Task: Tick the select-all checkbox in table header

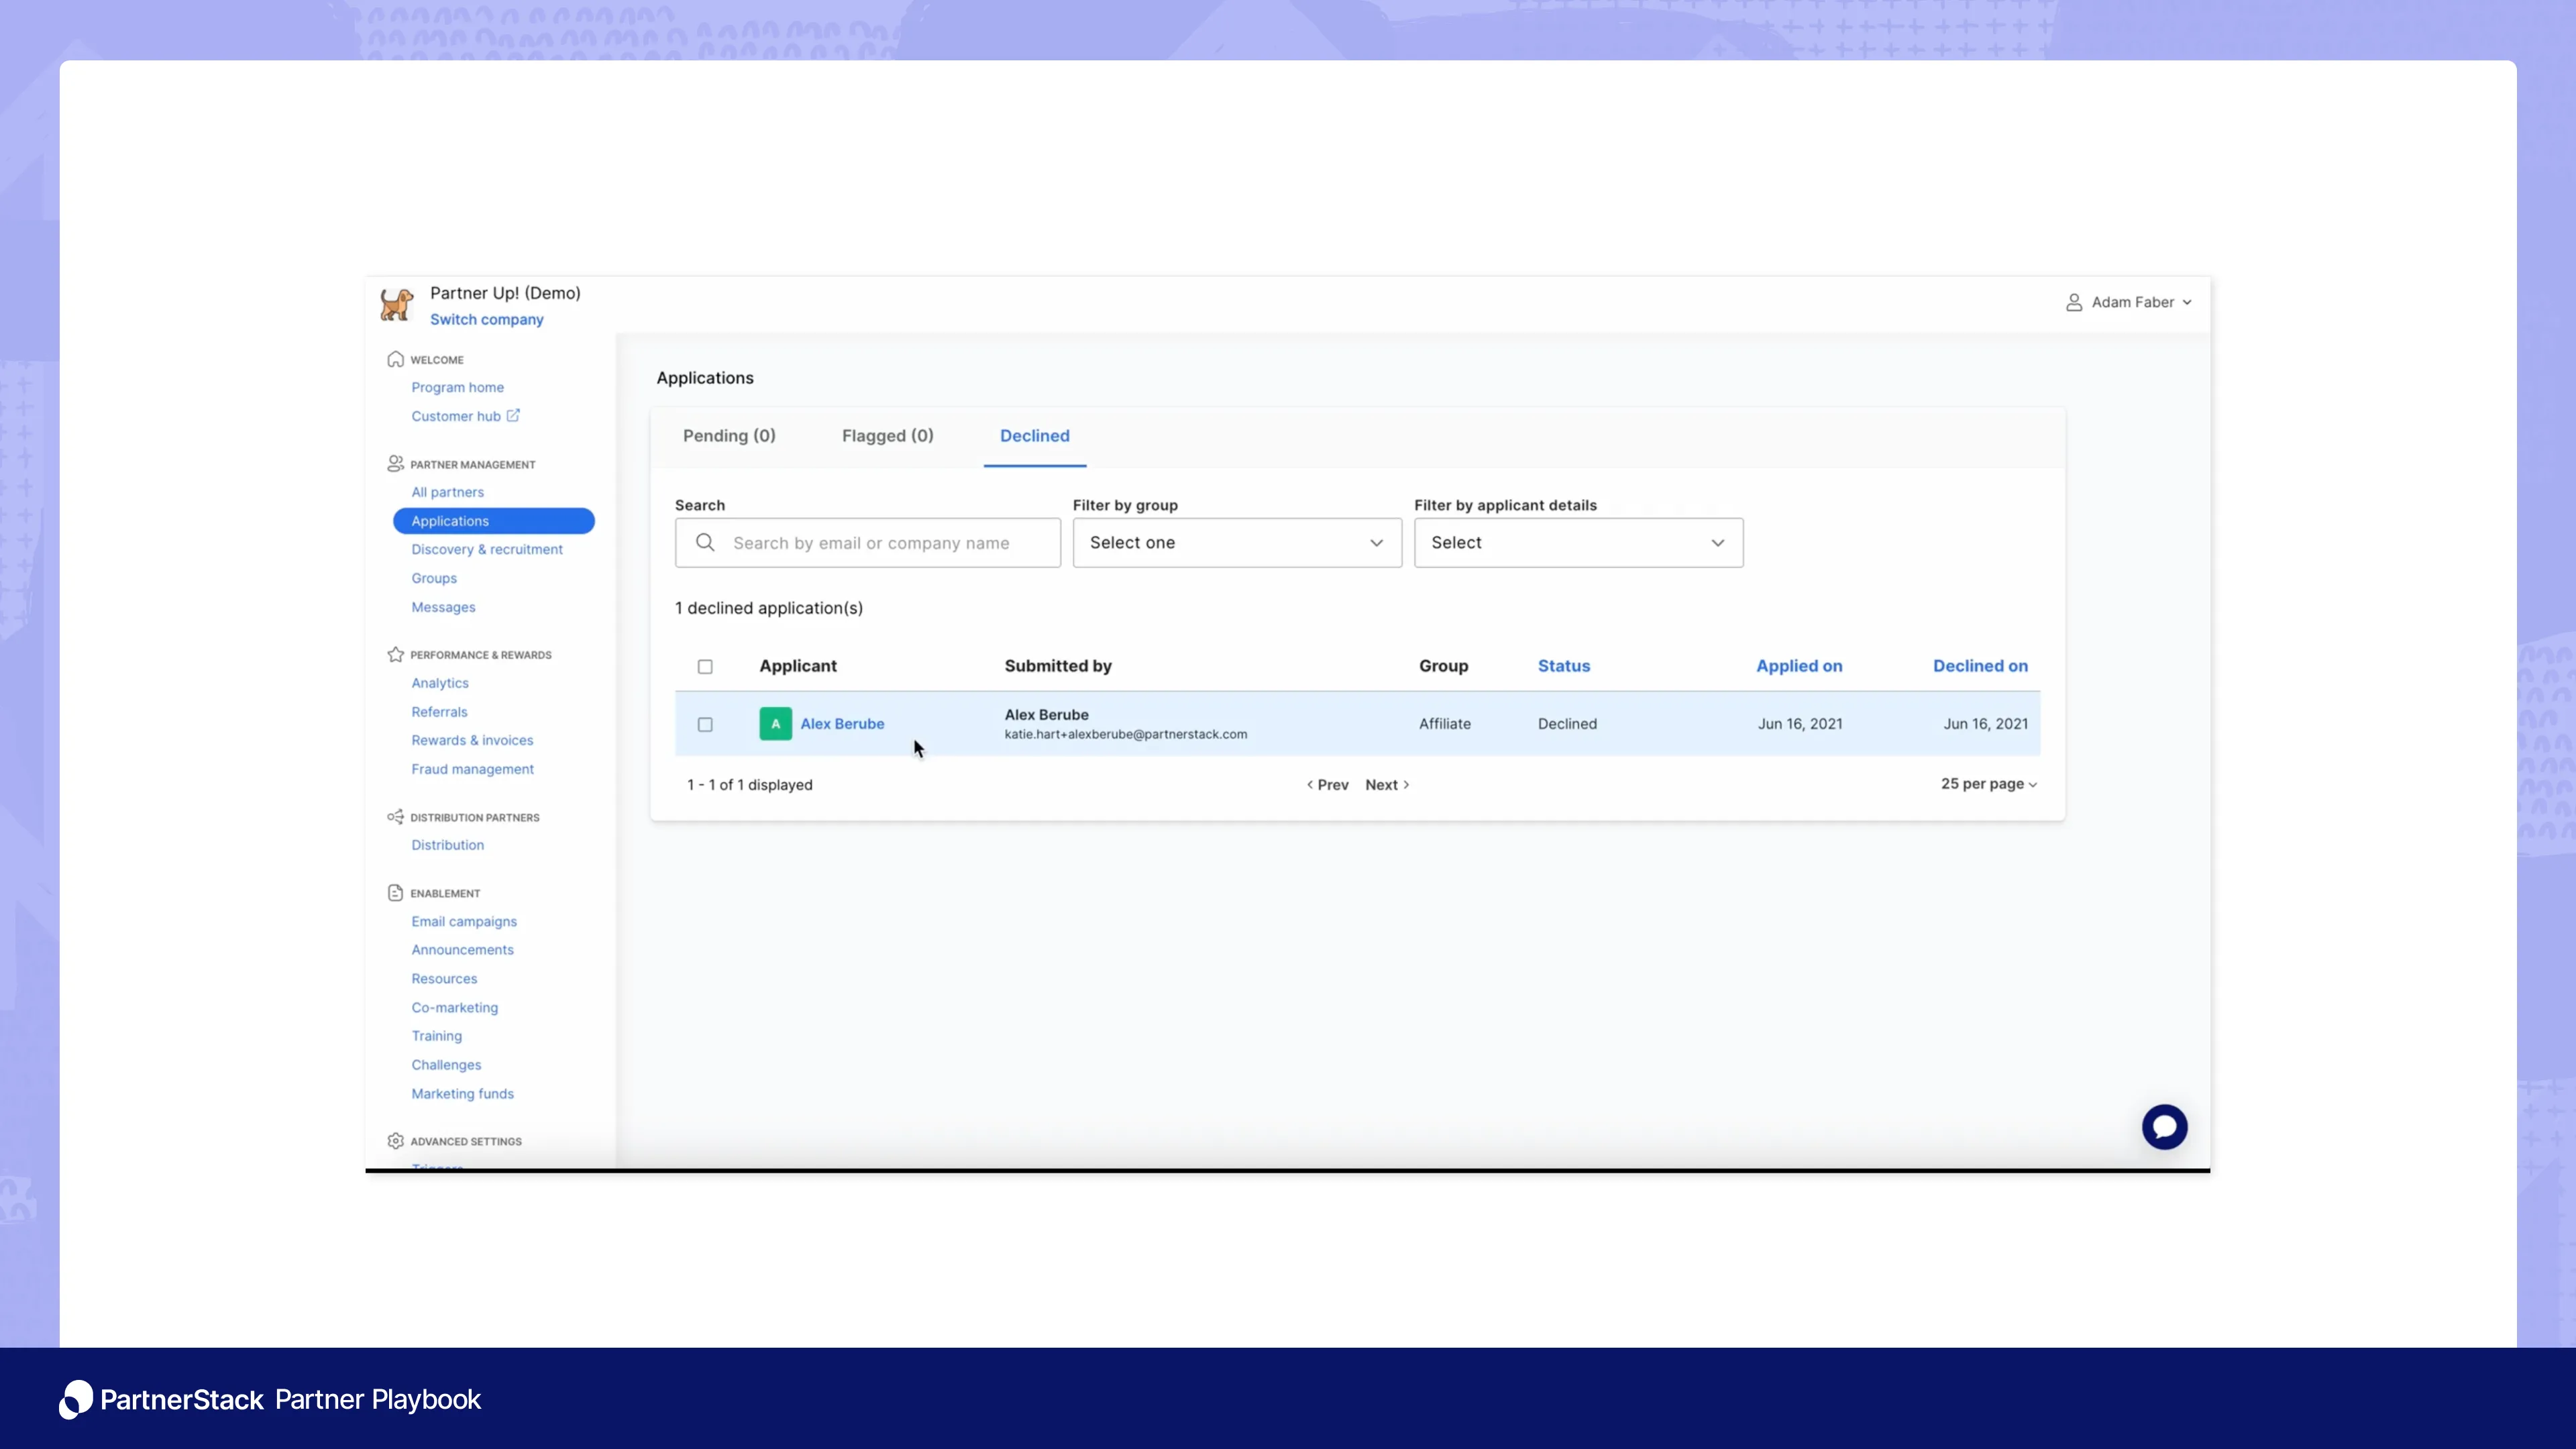Action: point(705,667)
